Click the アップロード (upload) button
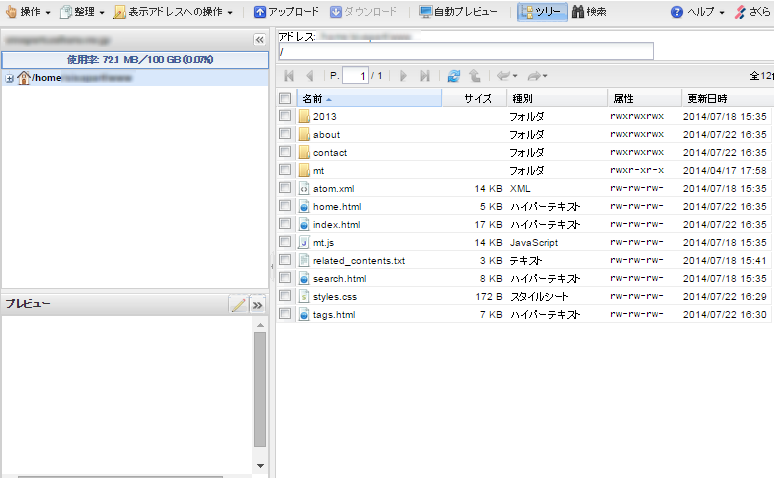Viewport: 774px width, 478px height. pos(286,12)
